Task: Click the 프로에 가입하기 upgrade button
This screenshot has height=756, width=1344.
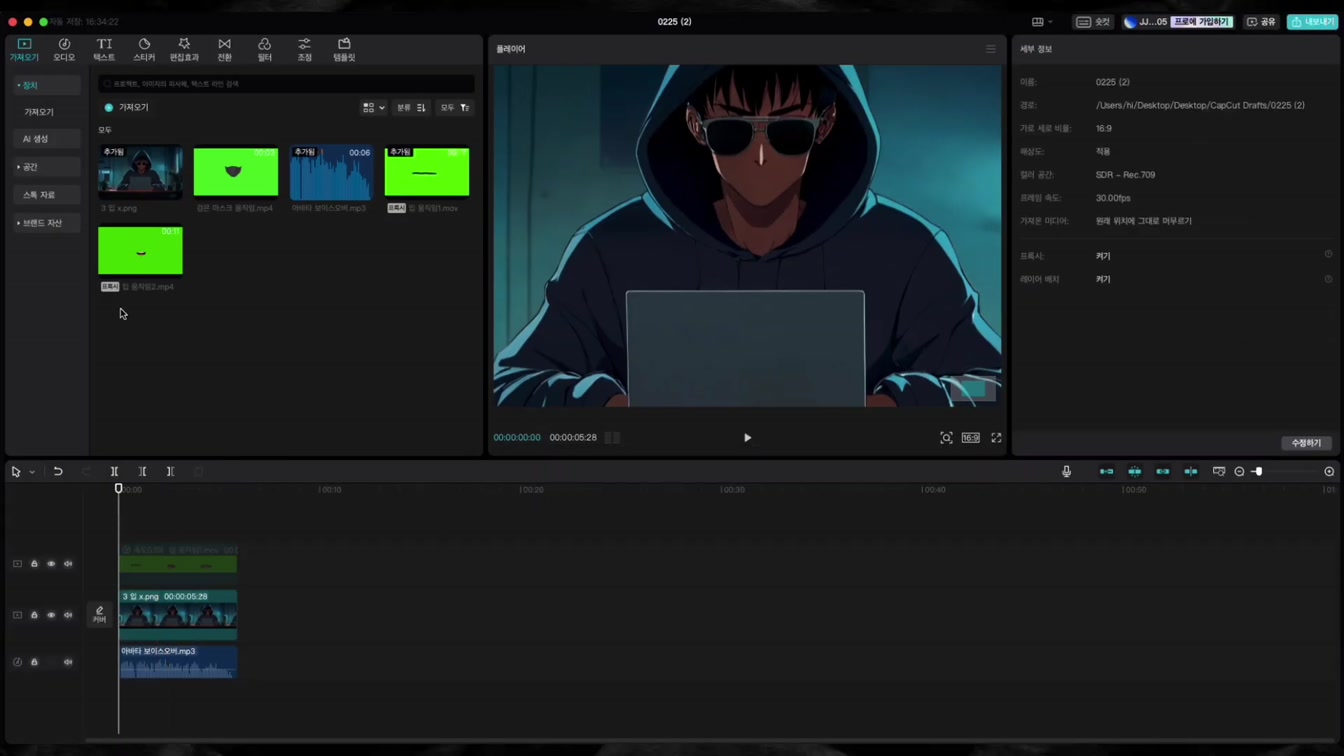Action: pyautogui.click(x=1202, y=22)
